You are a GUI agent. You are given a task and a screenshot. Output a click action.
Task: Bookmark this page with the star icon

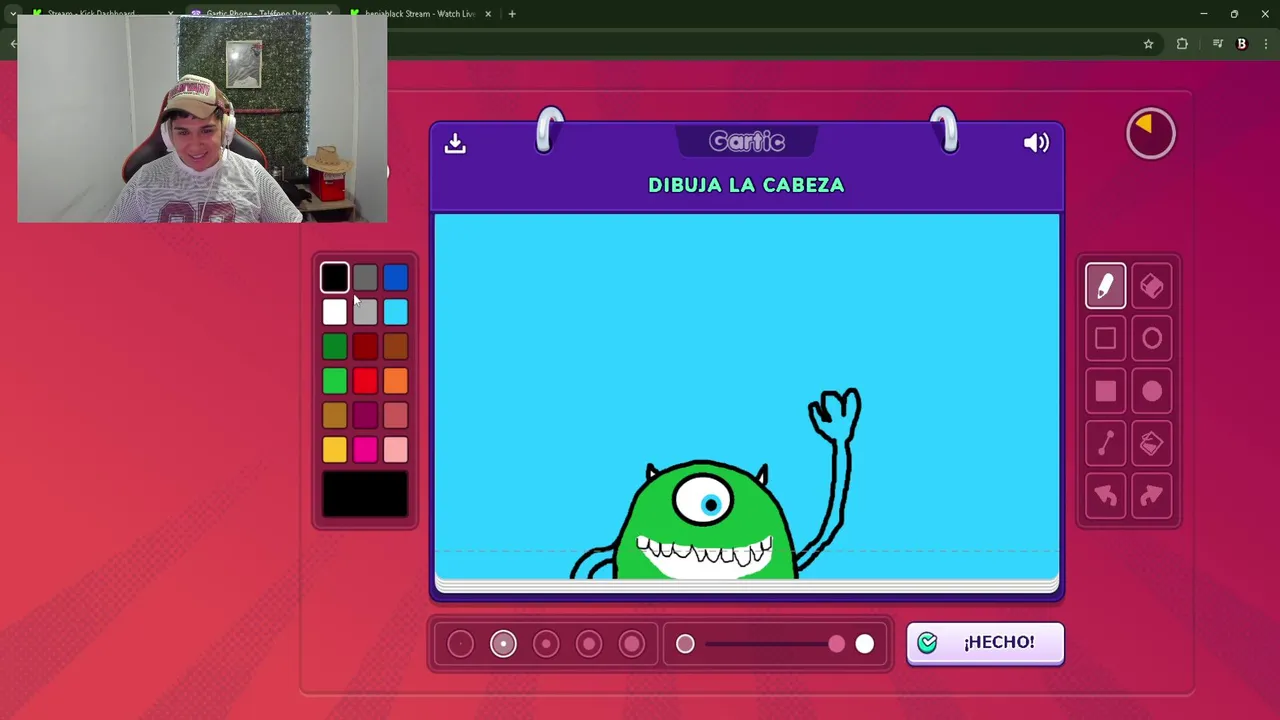coord(1148,44)
